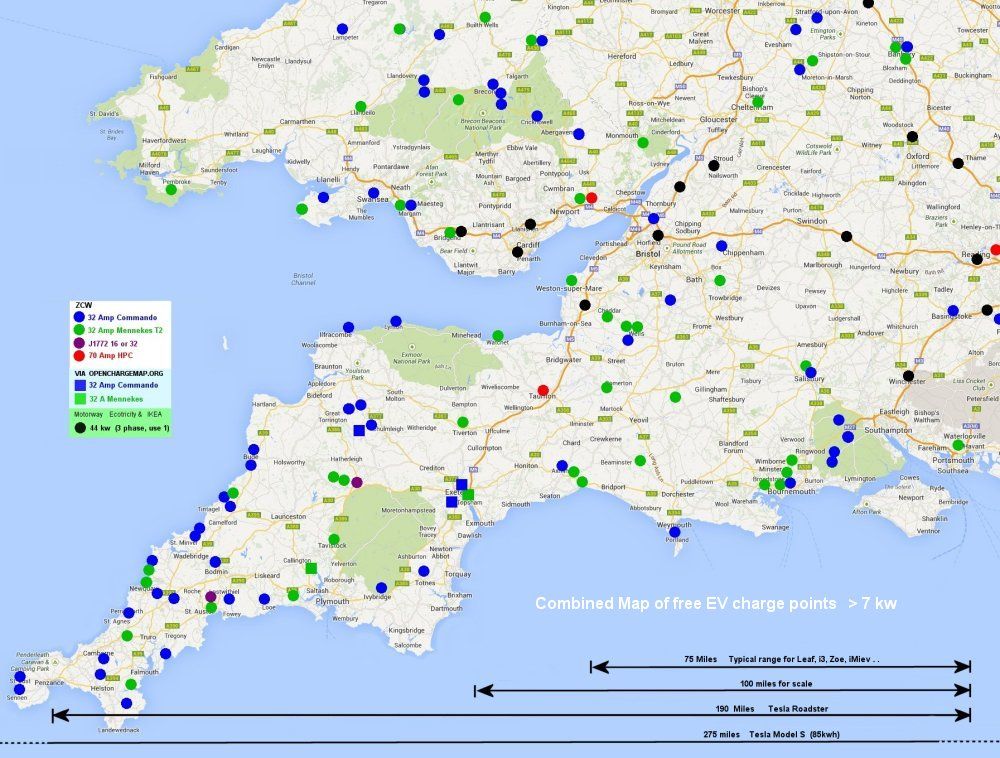
Task: Select the Bournemouth town label
Action: (791, 492)
